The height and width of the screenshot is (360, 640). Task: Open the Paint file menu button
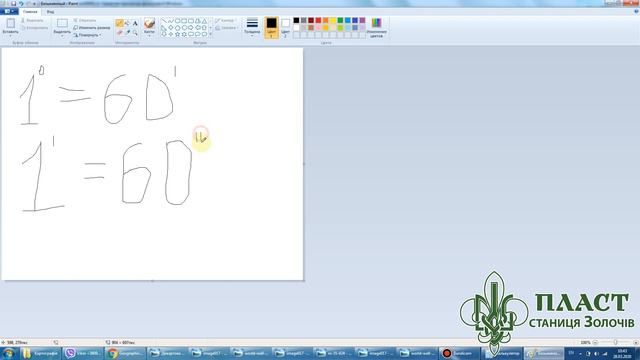click(x=9, y=11)
